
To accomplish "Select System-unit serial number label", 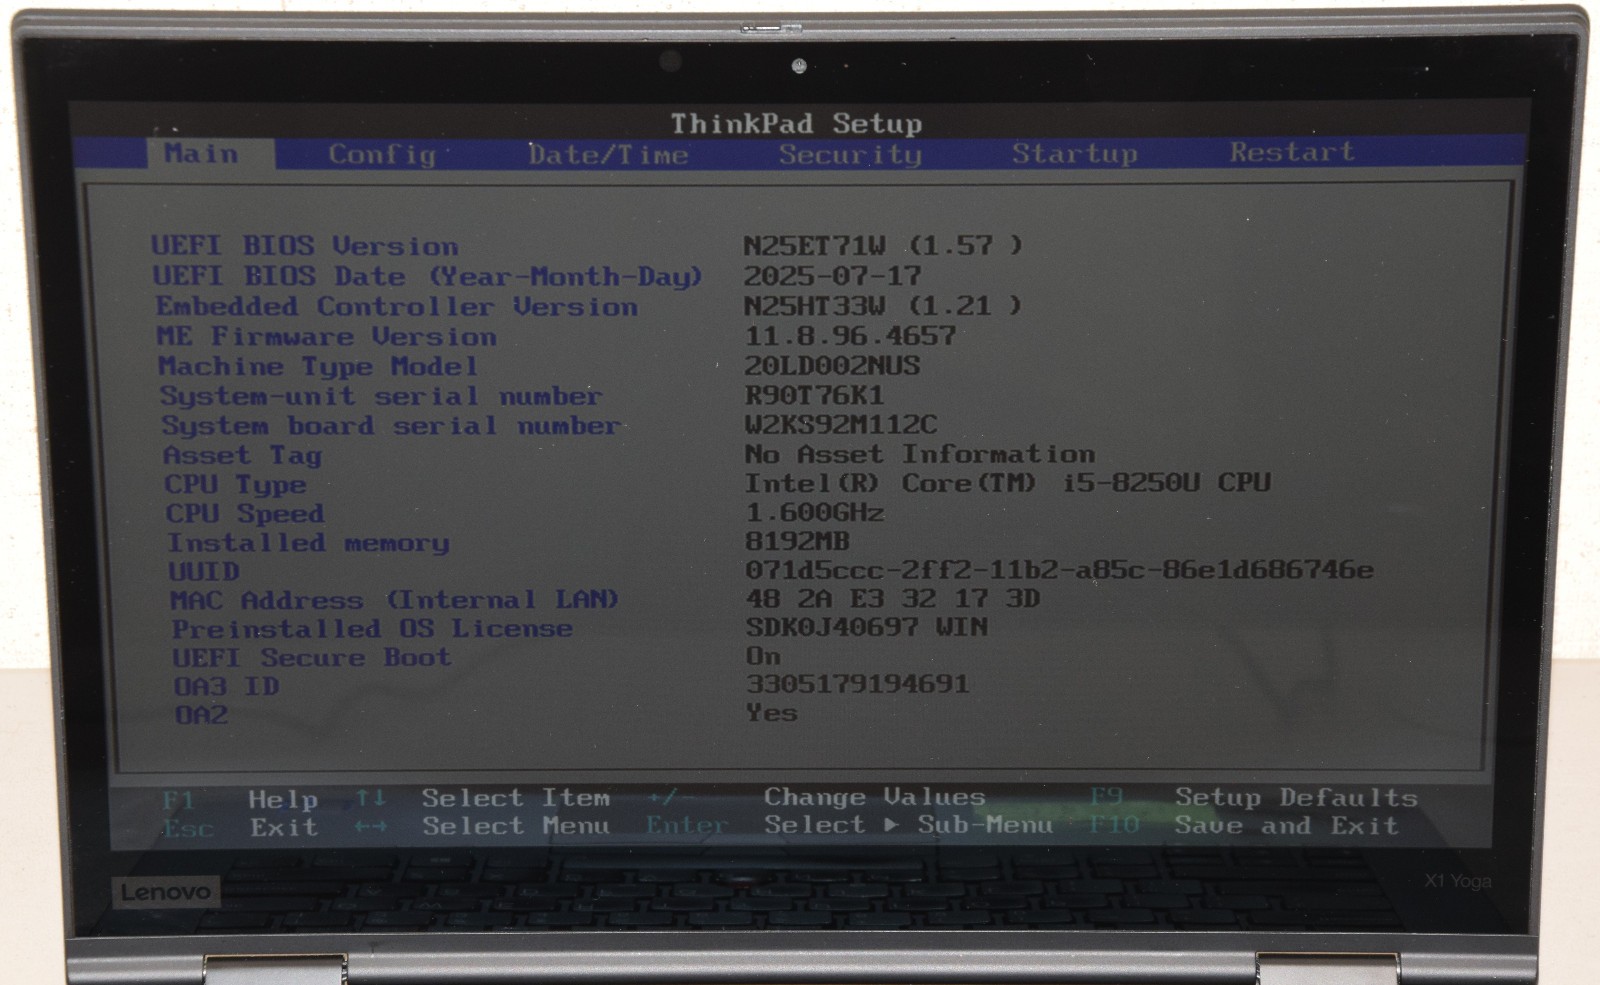I will tap(381, 397).
